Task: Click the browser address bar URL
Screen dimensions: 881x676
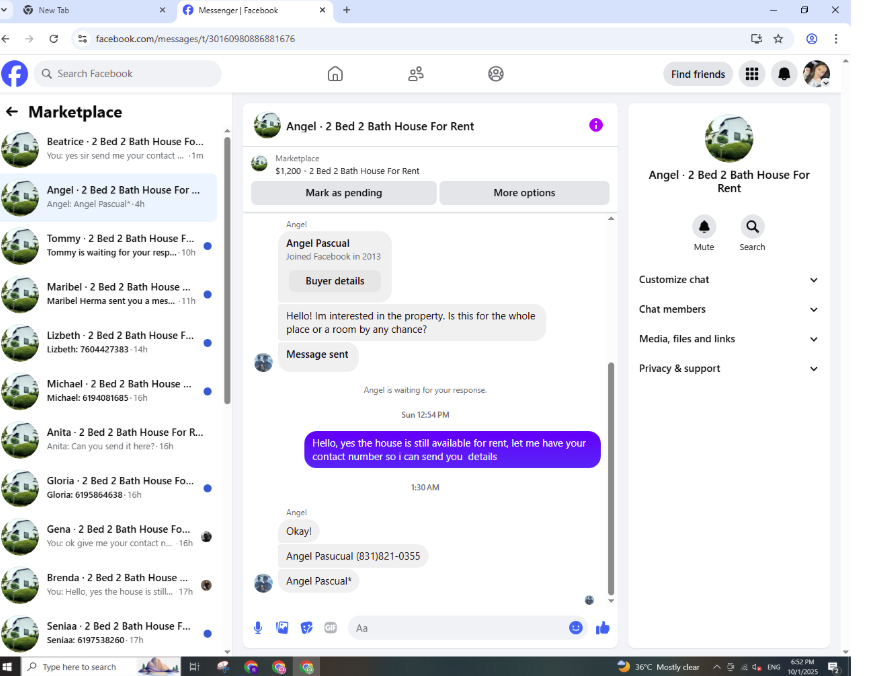Action: tap(195, 39)
